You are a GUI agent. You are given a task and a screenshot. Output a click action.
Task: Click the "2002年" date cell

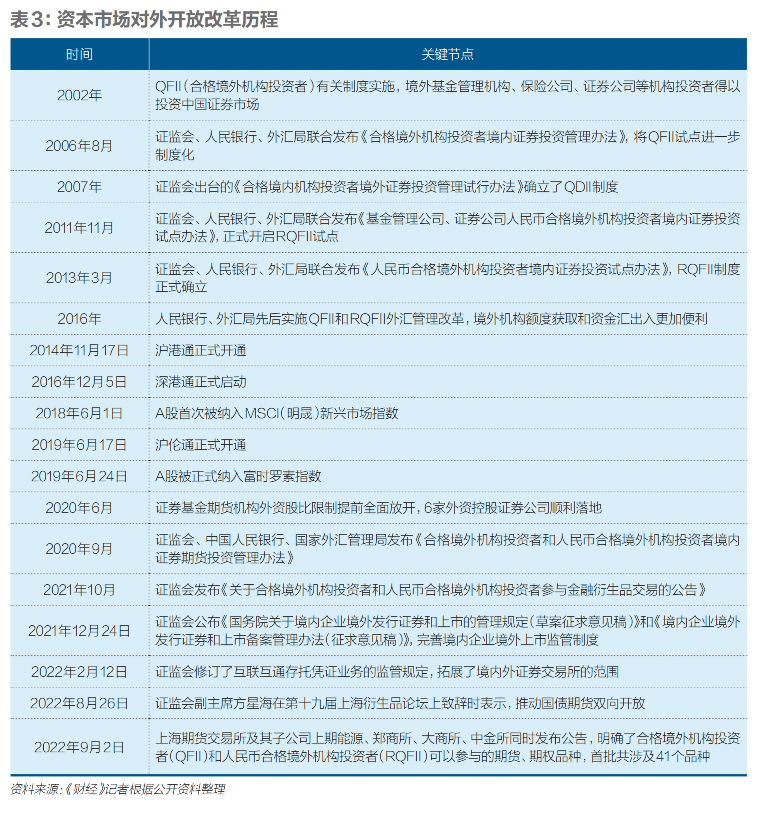[79, 95]
